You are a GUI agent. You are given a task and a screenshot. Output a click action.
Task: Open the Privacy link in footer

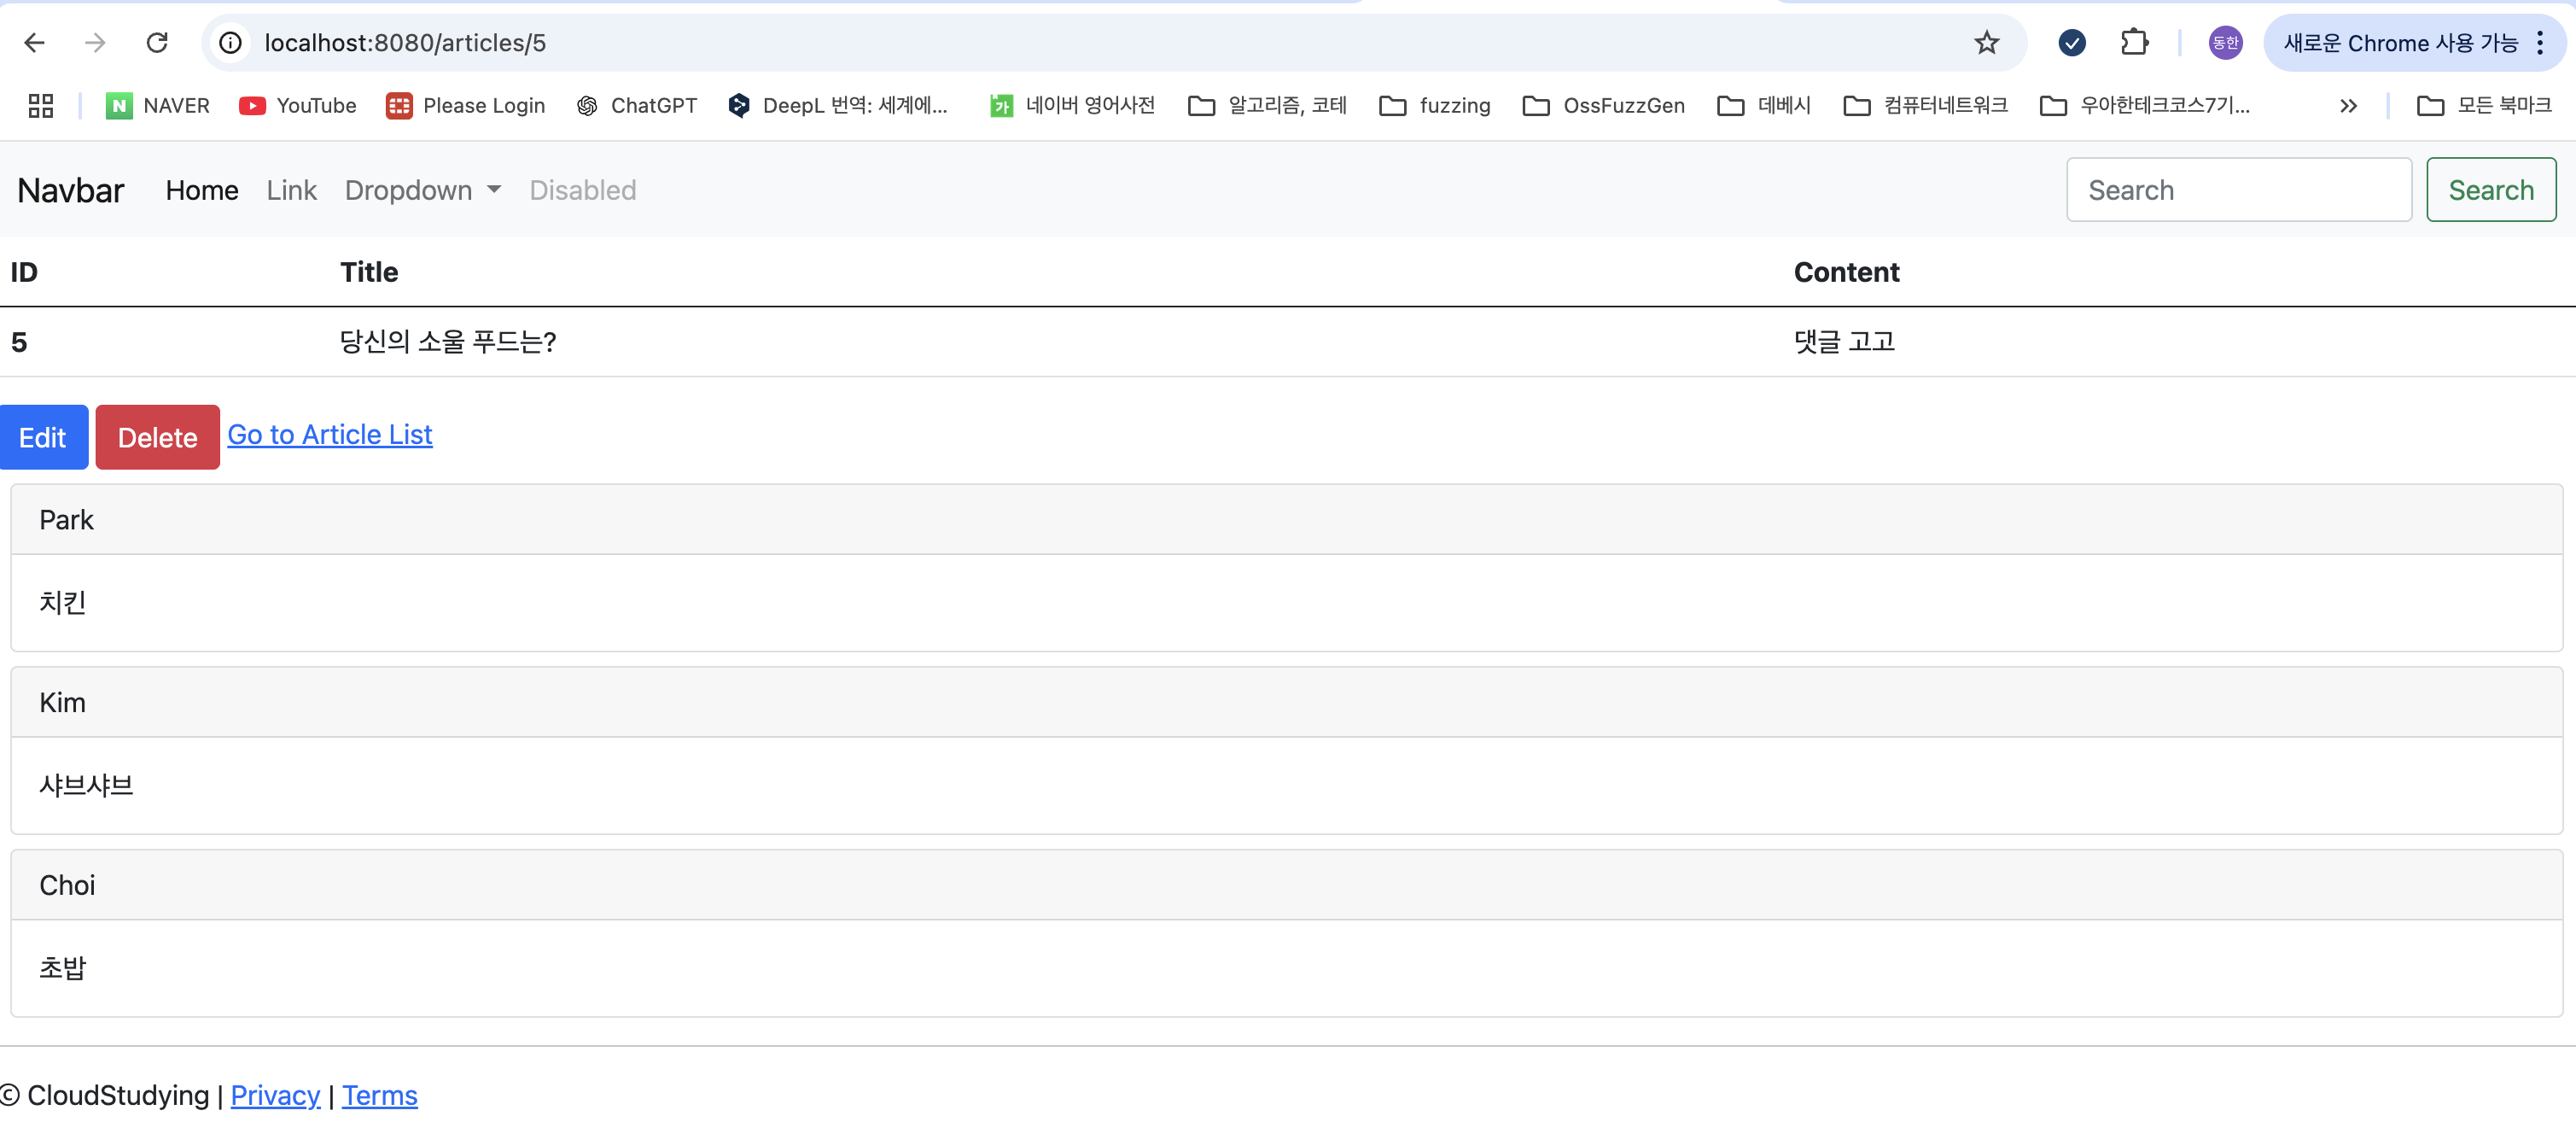click(x=275, y=1095)
